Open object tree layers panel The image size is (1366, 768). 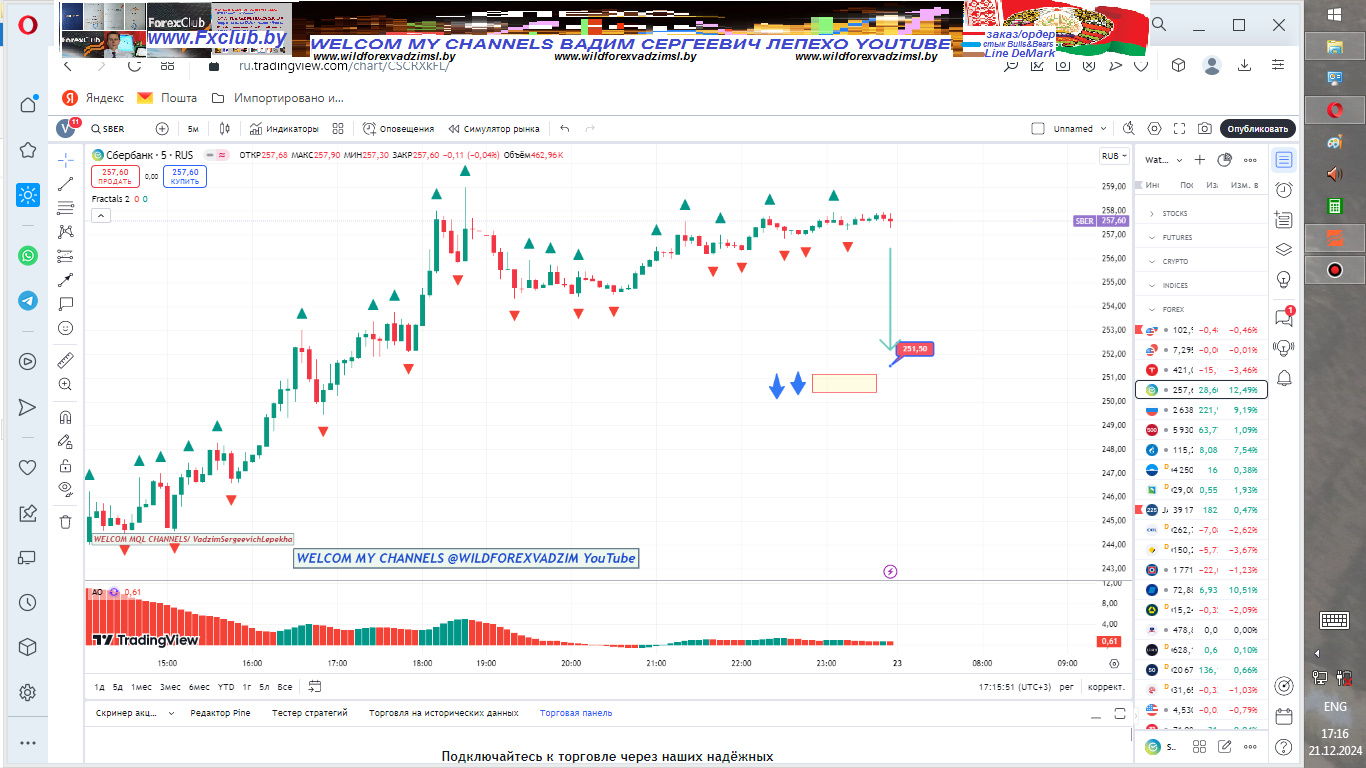[x=1284, y=249]
